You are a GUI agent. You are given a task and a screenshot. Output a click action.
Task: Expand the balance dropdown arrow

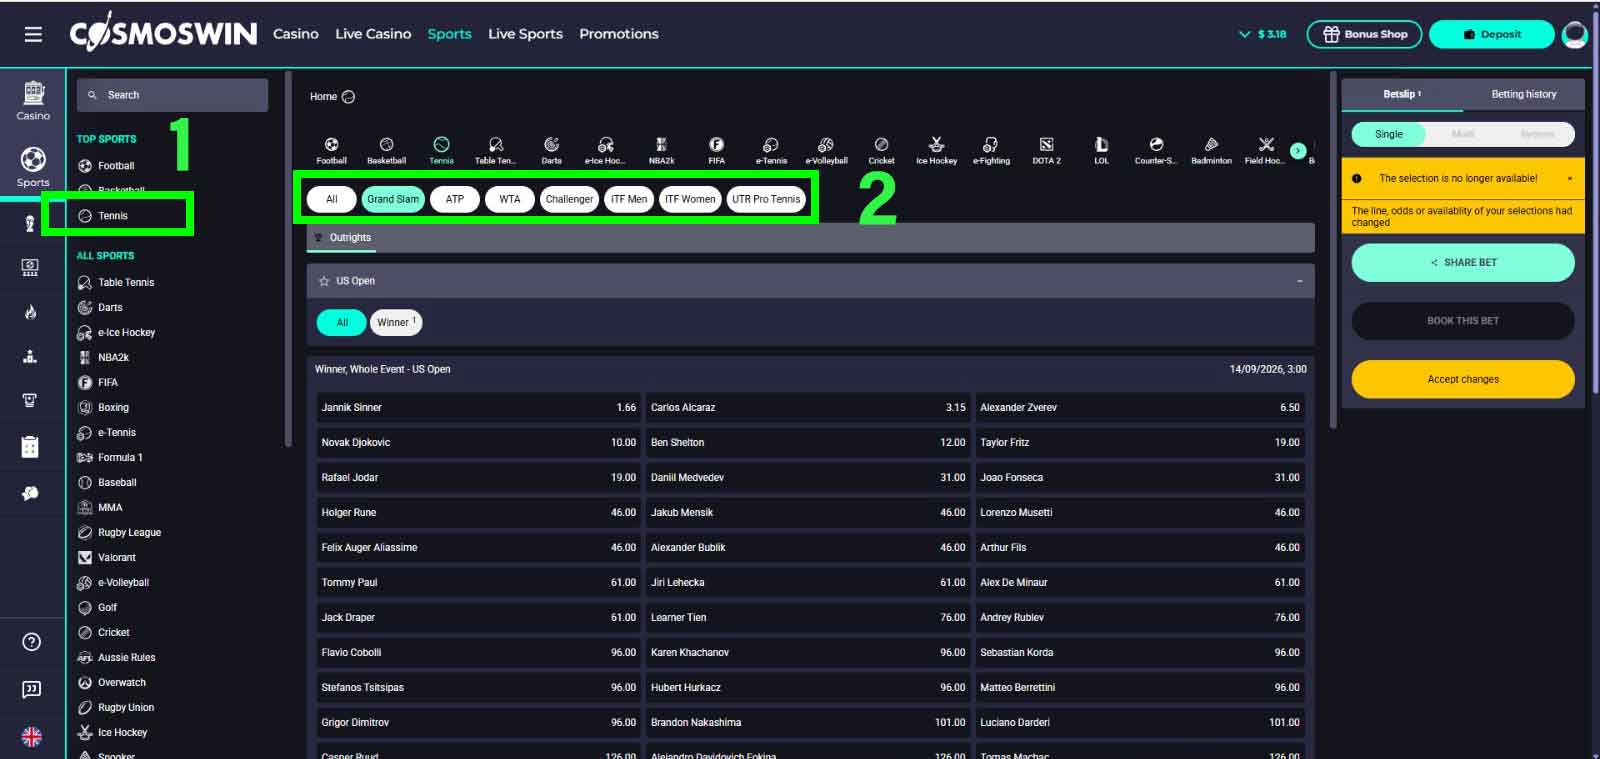[1245, 34]
